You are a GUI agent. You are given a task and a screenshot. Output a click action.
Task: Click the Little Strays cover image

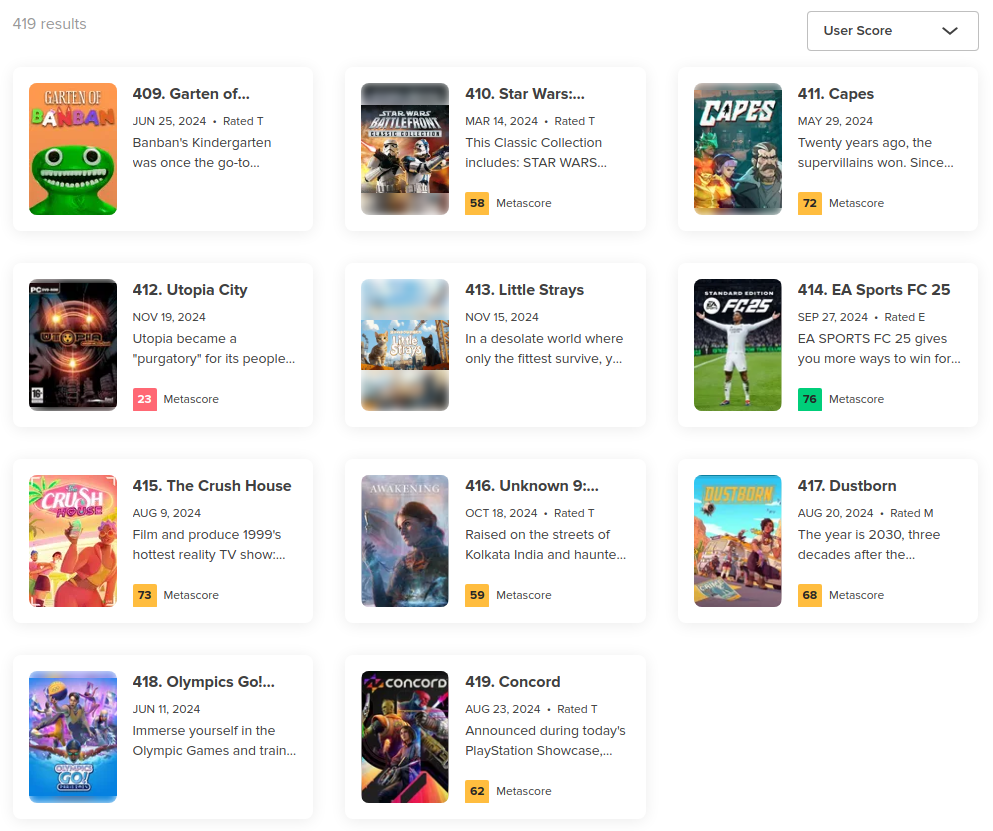(x=405, y=345)
